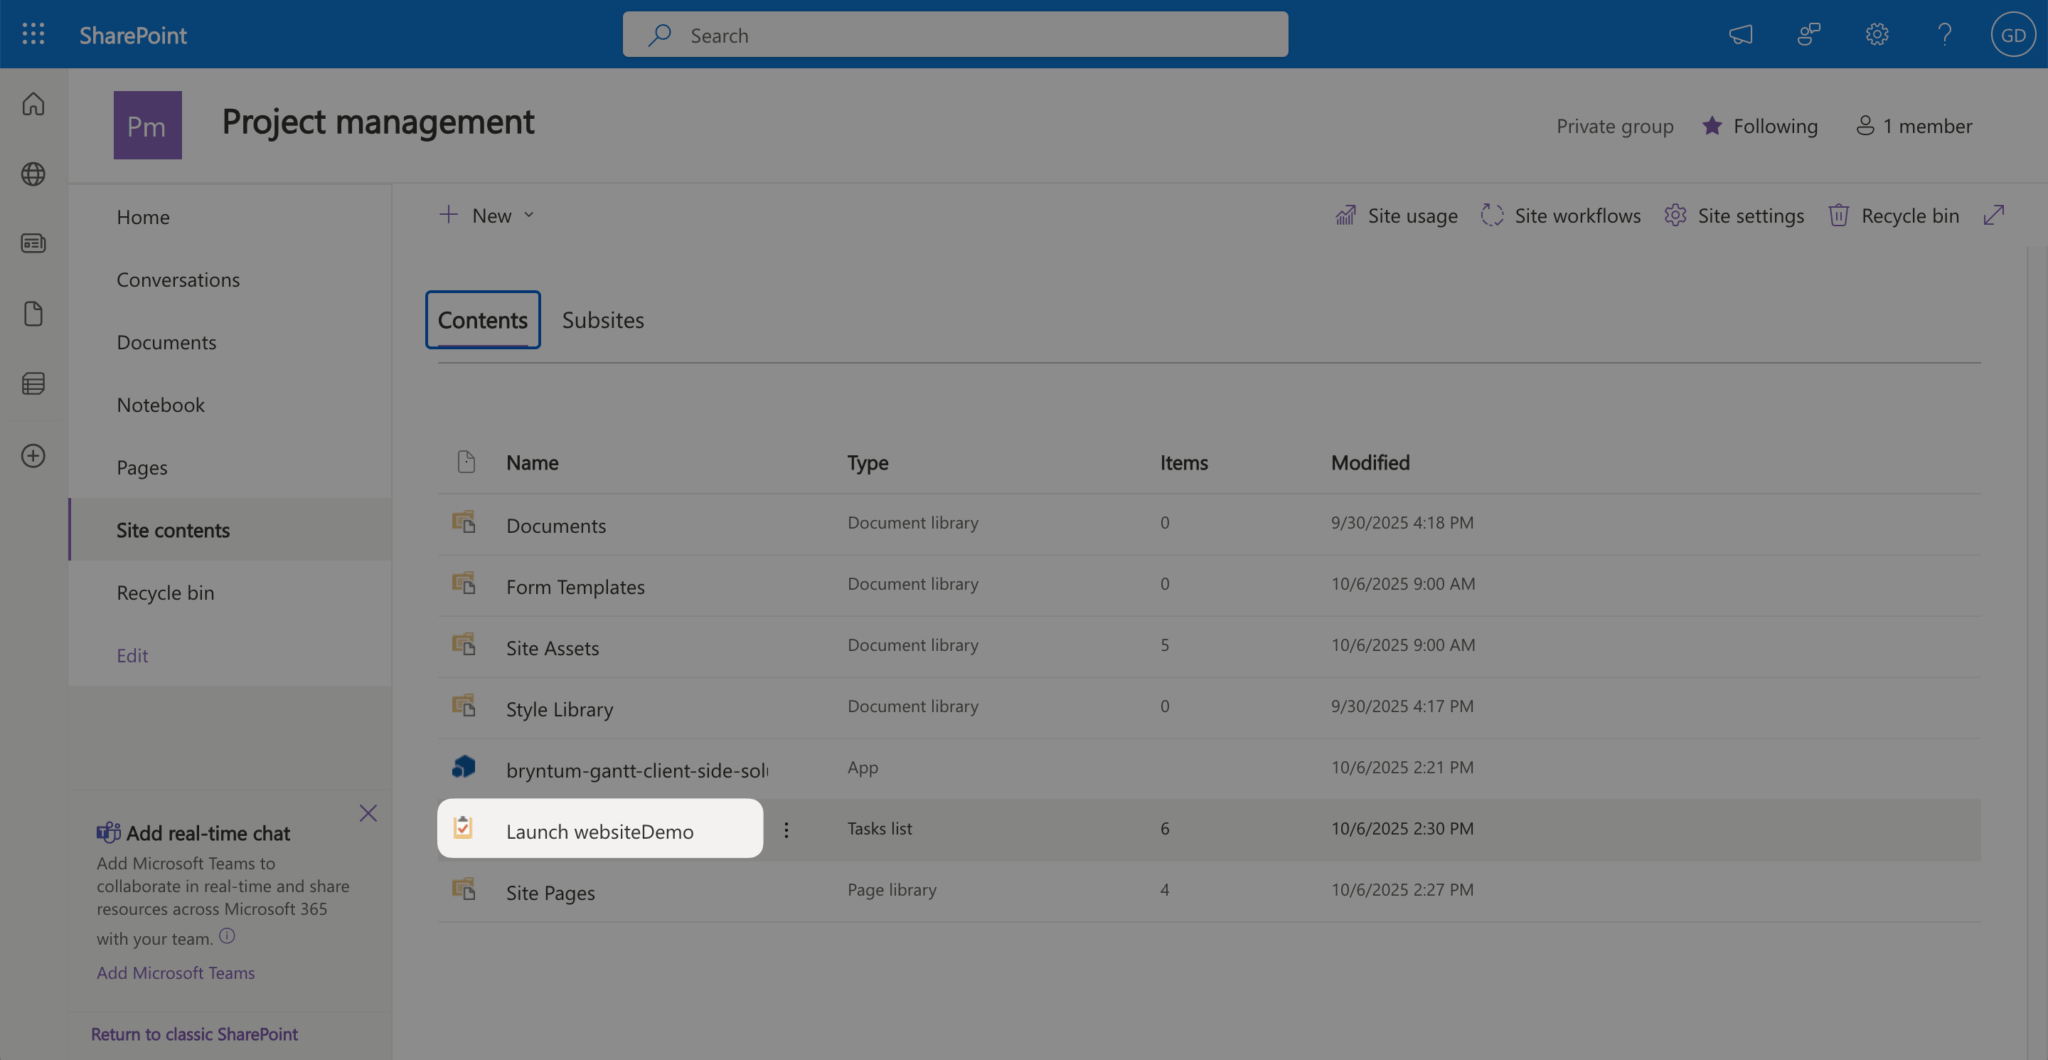Click the Add Microsoft Teams link
The image size is (2048, 1060).
point(175,973)
